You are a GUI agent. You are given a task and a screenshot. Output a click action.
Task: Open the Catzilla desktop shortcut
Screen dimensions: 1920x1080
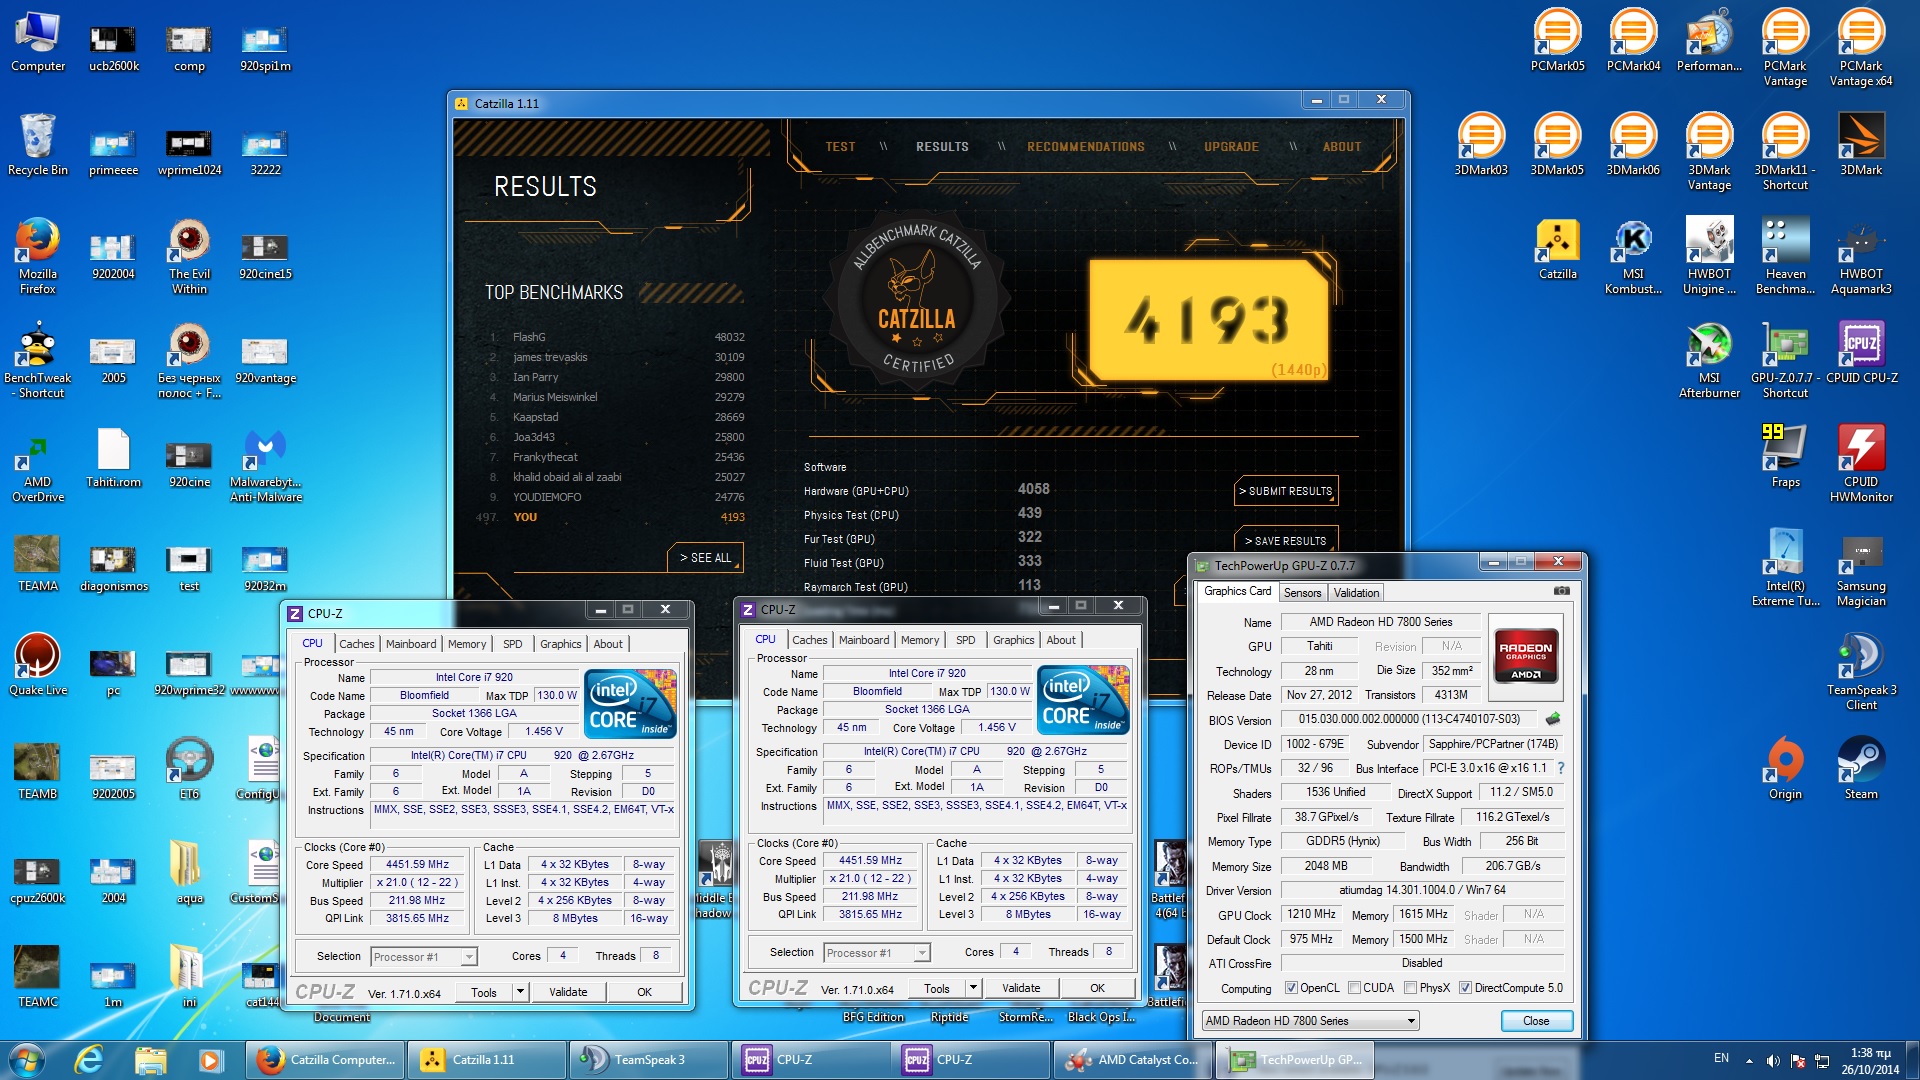pos(1557,250)
